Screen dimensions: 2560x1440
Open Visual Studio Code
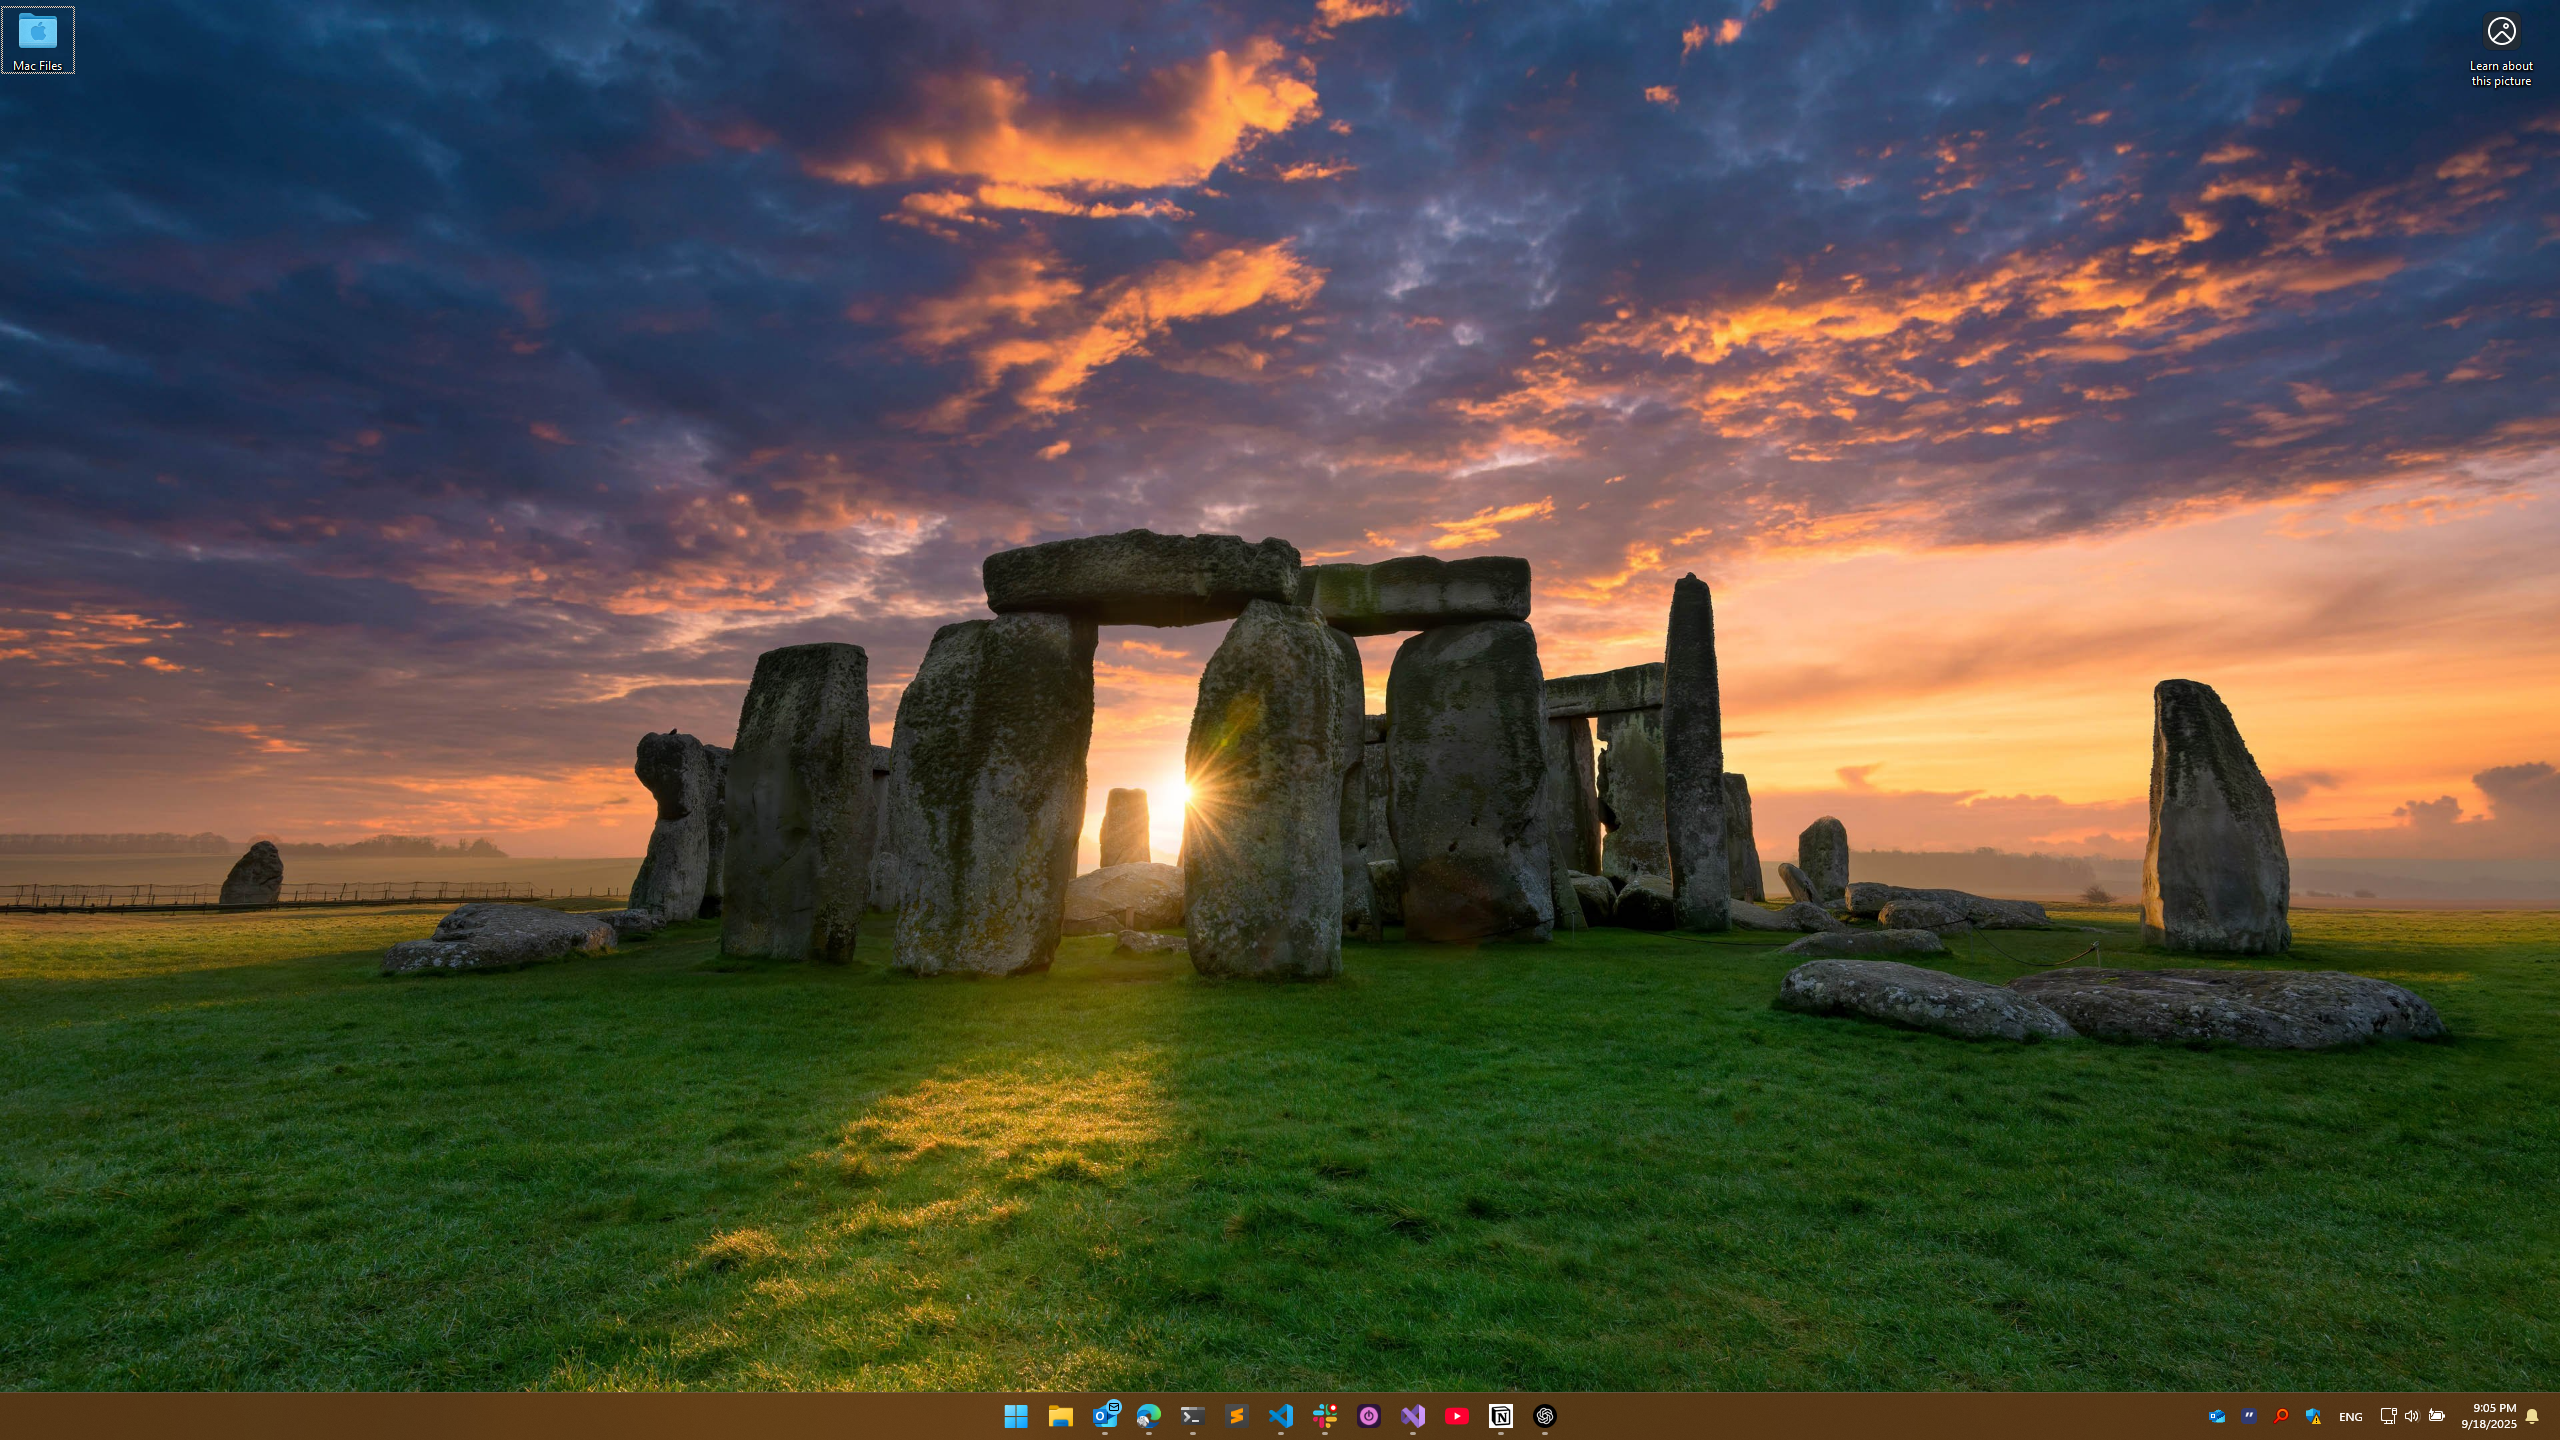coord(1281,1416)
